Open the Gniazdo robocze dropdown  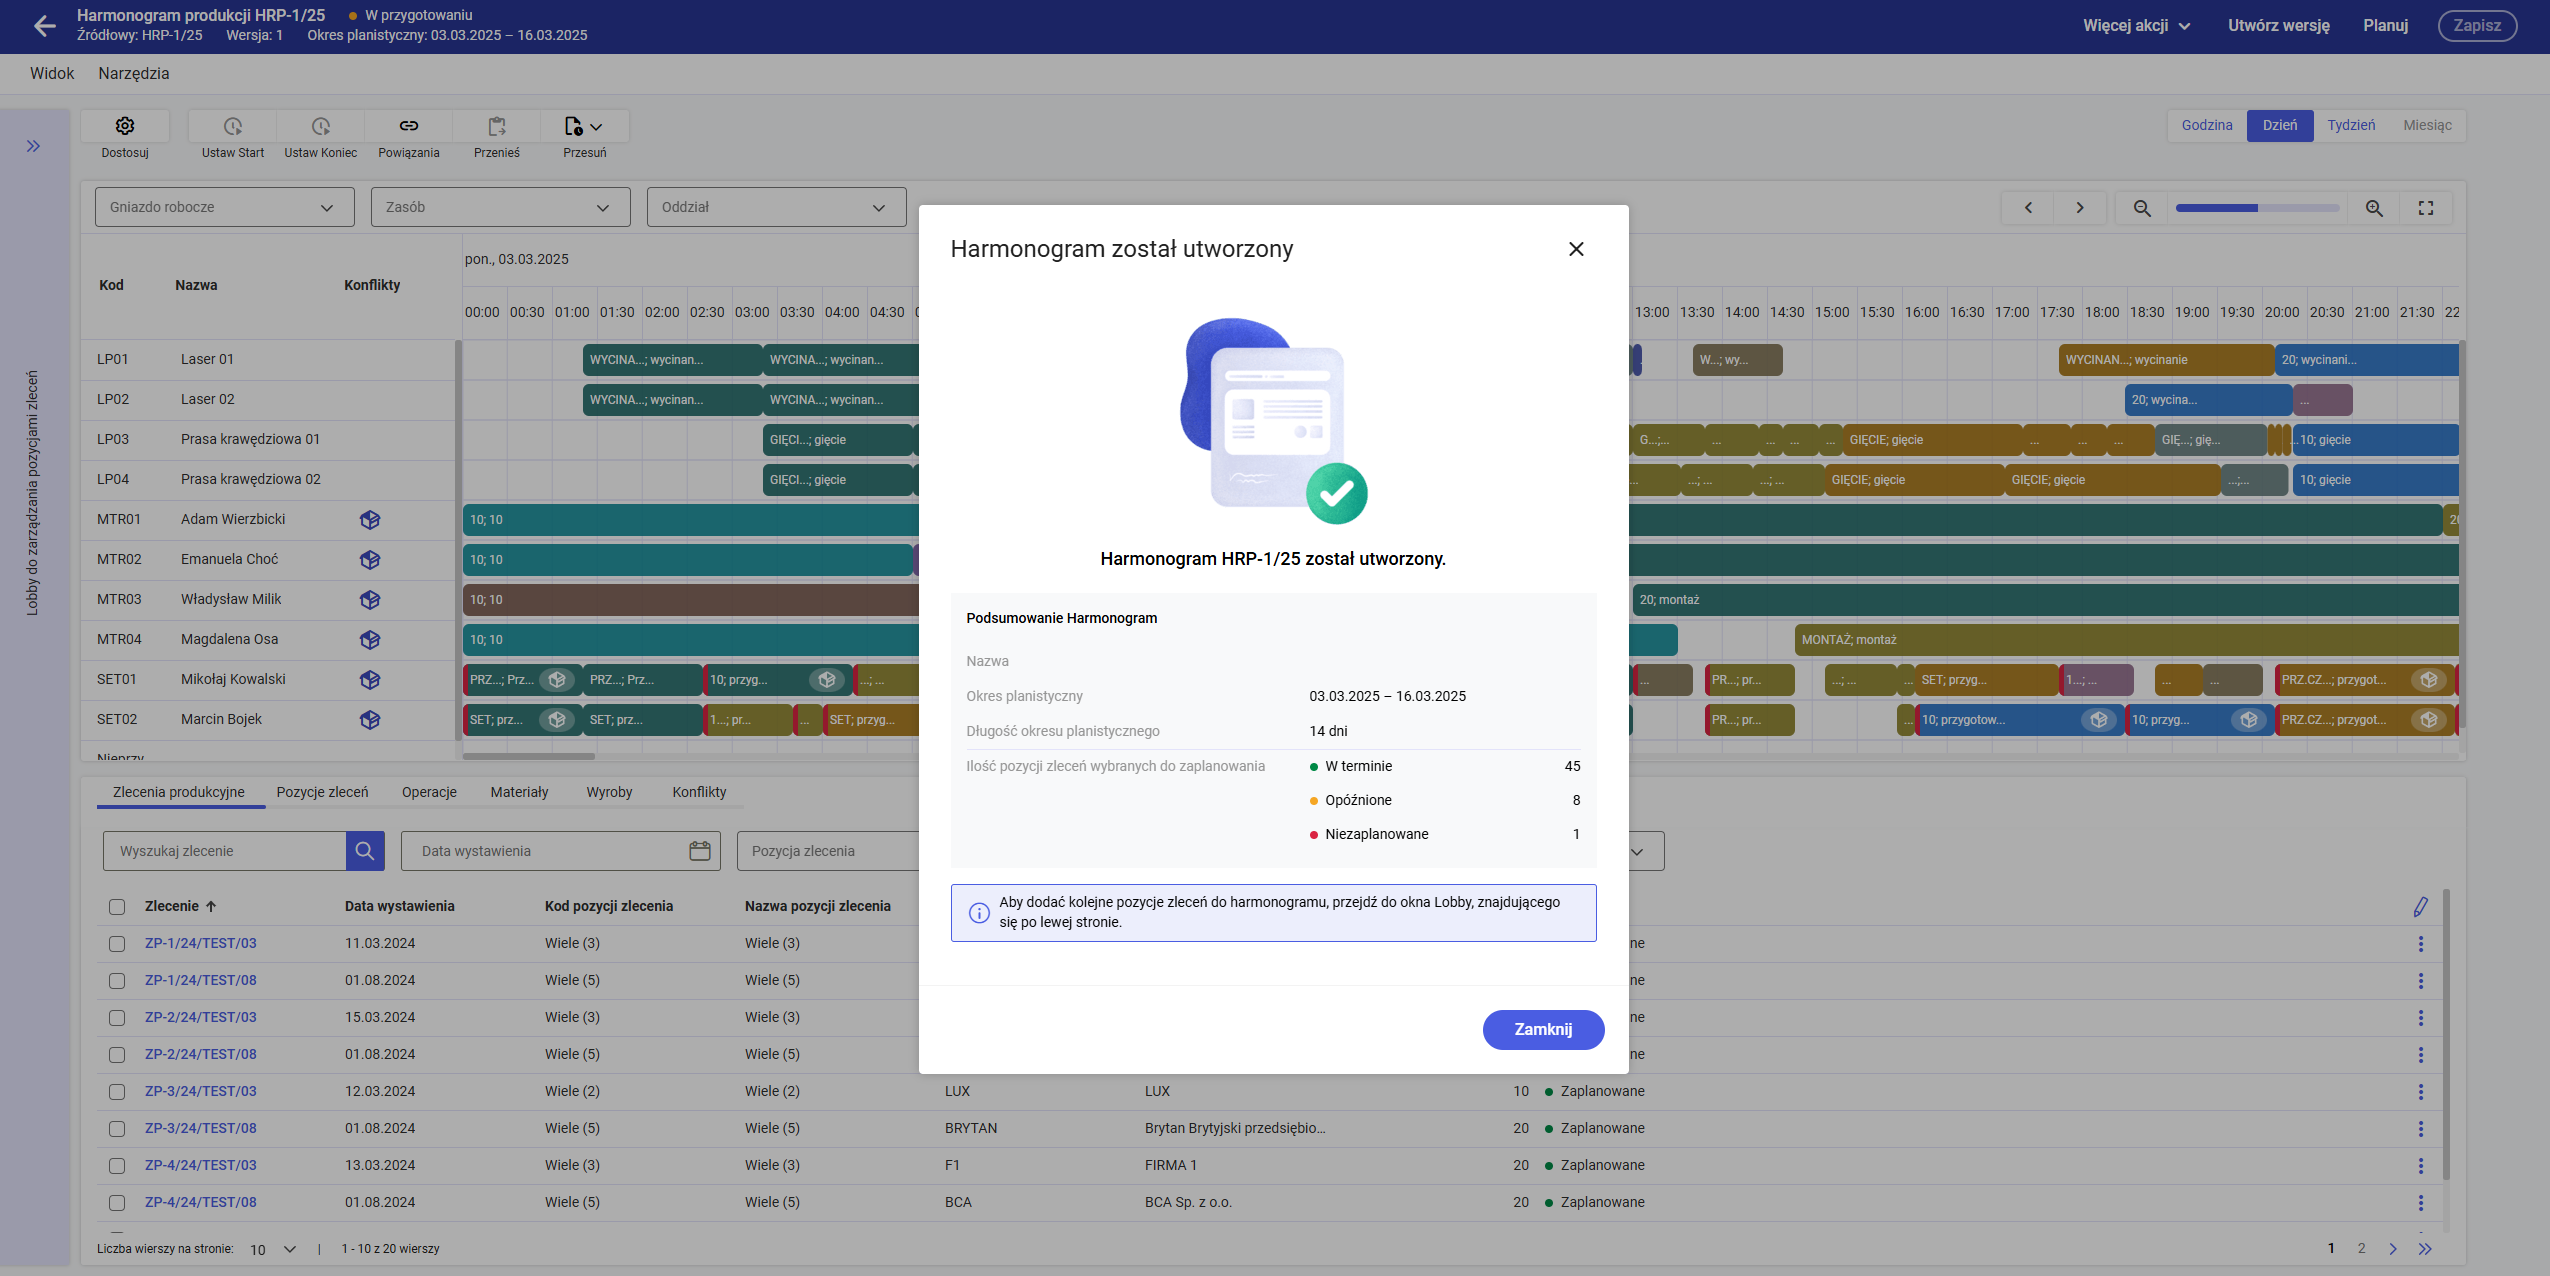pos(224,207)
